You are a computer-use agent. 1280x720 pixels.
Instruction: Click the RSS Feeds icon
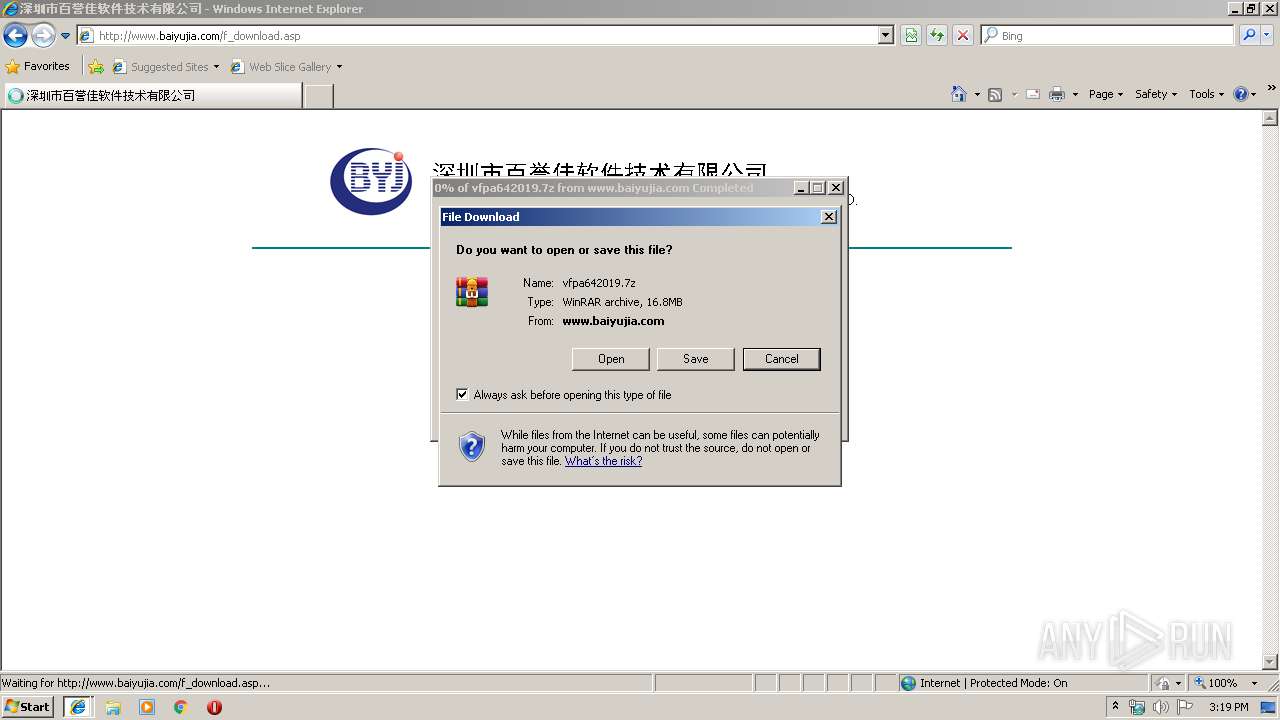[x=995, y=94]
